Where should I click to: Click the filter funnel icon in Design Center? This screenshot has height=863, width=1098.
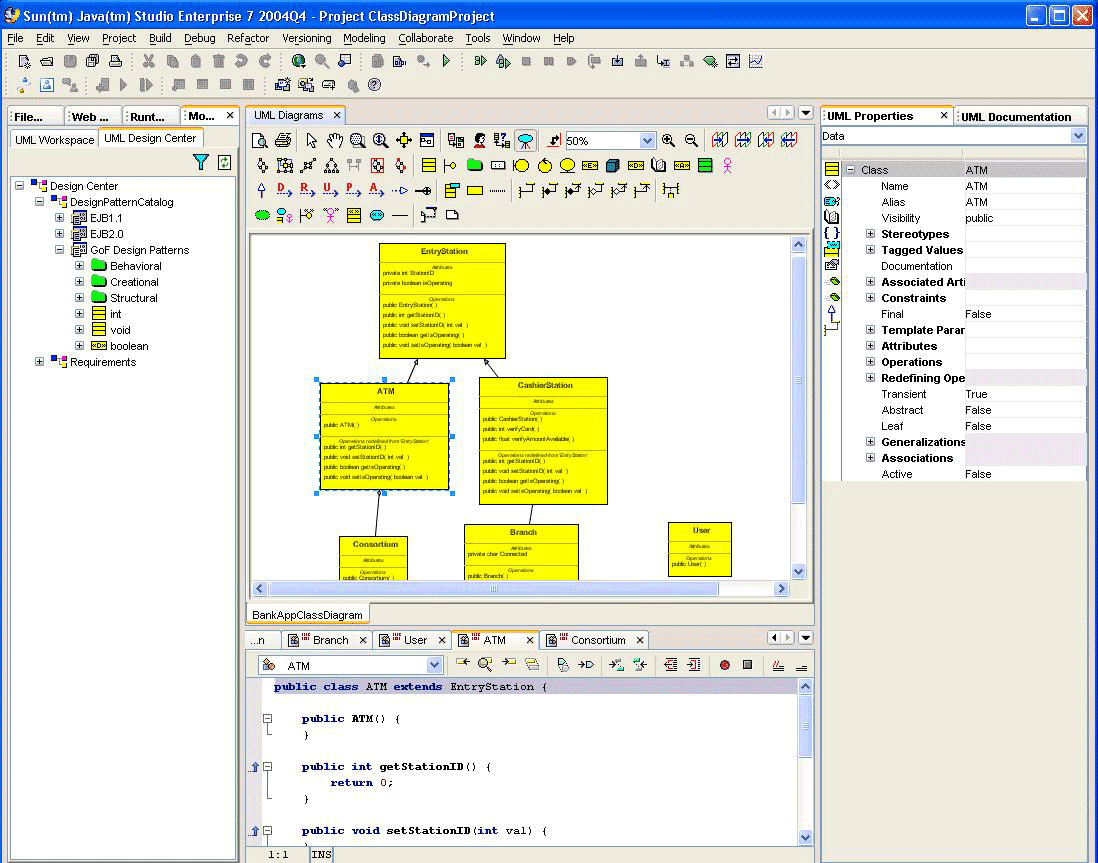tap(201, 163)
